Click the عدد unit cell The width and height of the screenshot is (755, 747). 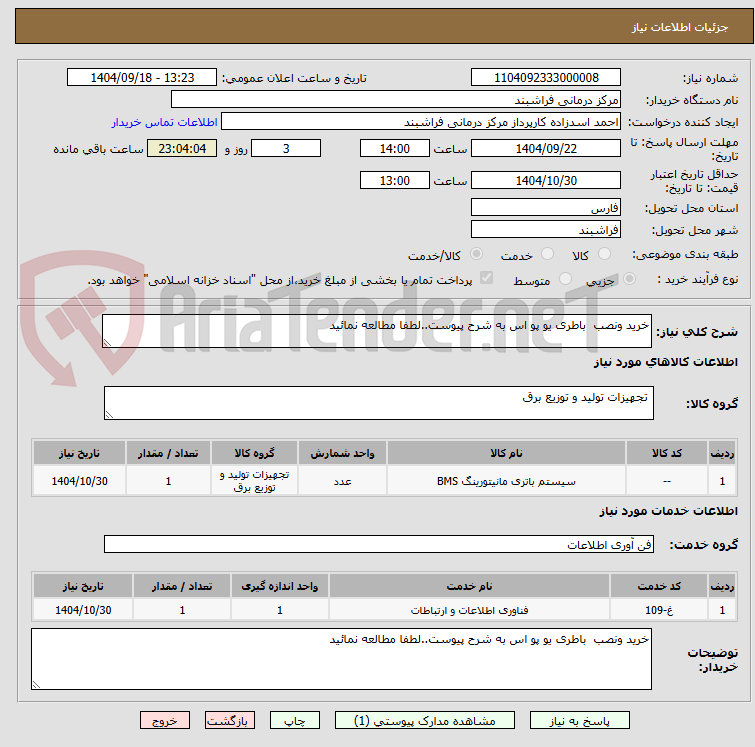pos(342,481)
